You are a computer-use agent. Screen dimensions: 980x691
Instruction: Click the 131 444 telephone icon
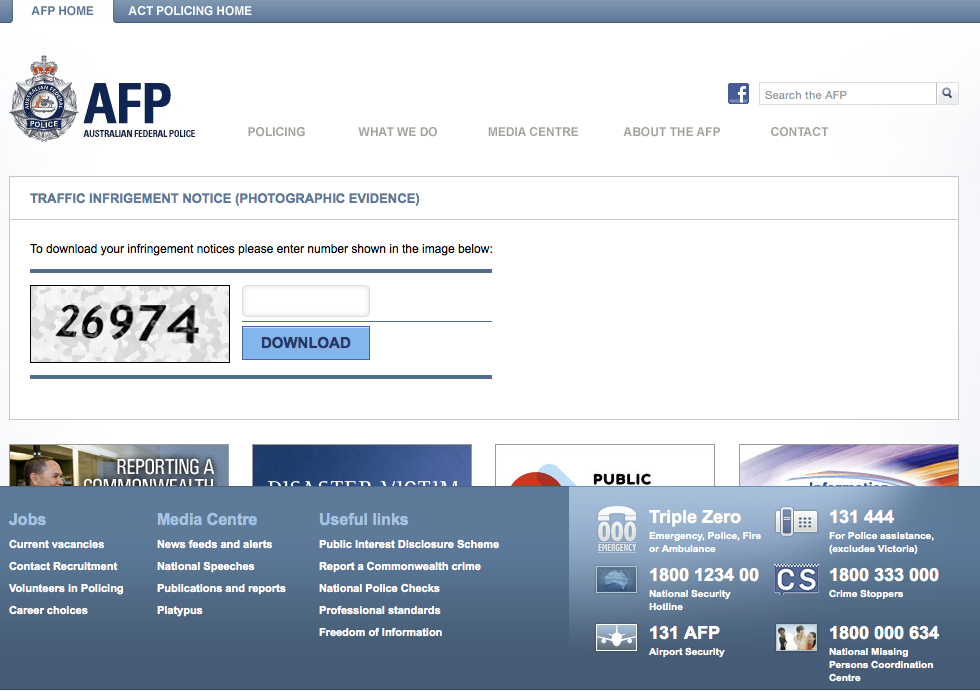(x=796, y=522)
